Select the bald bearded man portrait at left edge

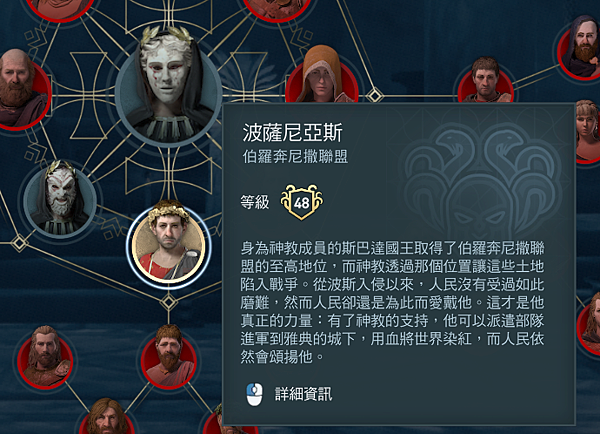[x=21, y=90]
